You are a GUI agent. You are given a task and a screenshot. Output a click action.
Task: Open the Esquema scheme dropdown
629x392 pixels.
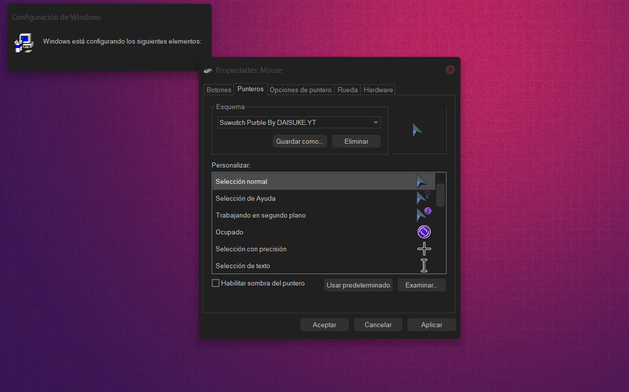tap(299, 122)
